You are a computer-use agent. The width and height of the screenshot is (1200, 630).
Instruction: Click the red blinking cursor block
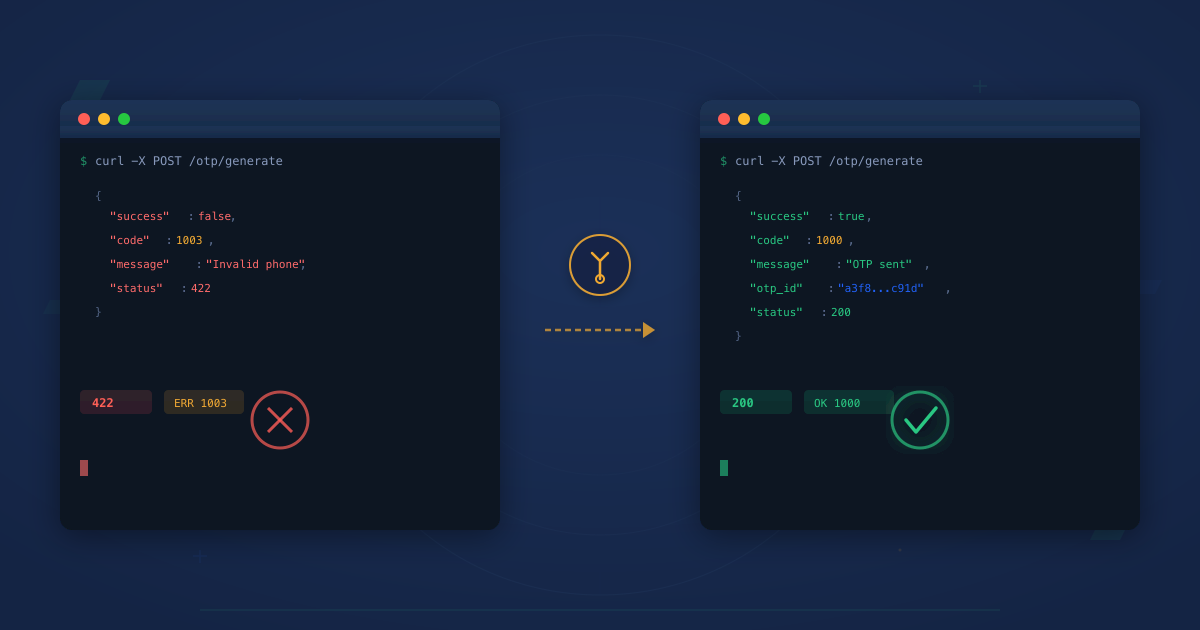pyautogui.click(x=84, y=467)
